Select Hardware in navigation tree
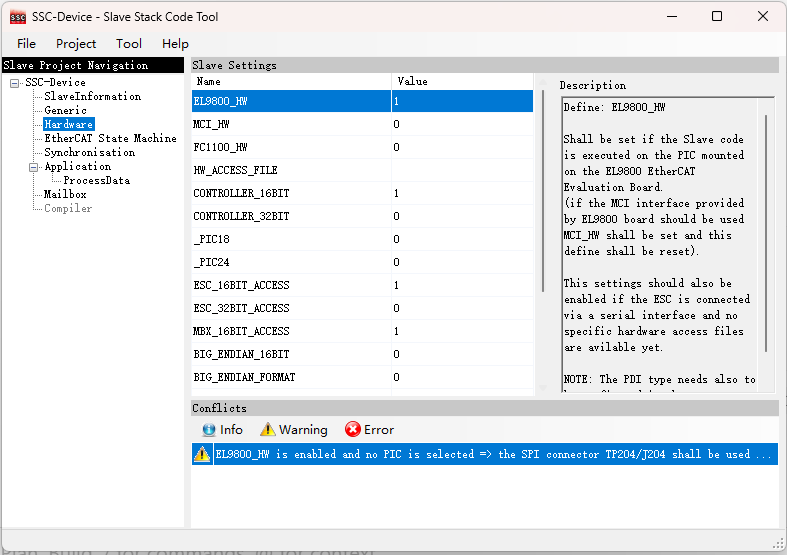This screenshot has width=787, height=555. click(69, 124)
